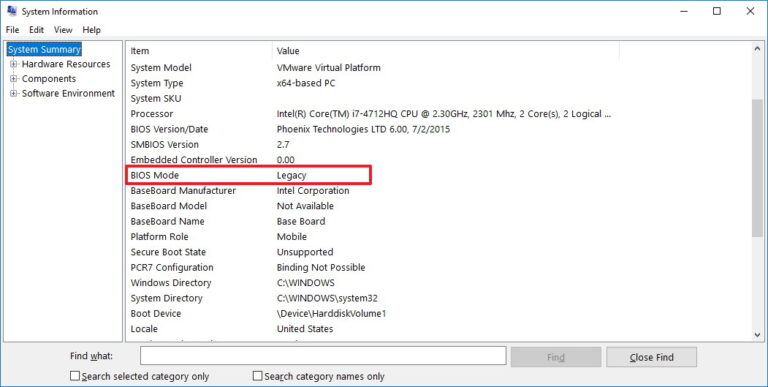Click the Item column header
Viewport: 768px width, 387px height.
[199, 51]
